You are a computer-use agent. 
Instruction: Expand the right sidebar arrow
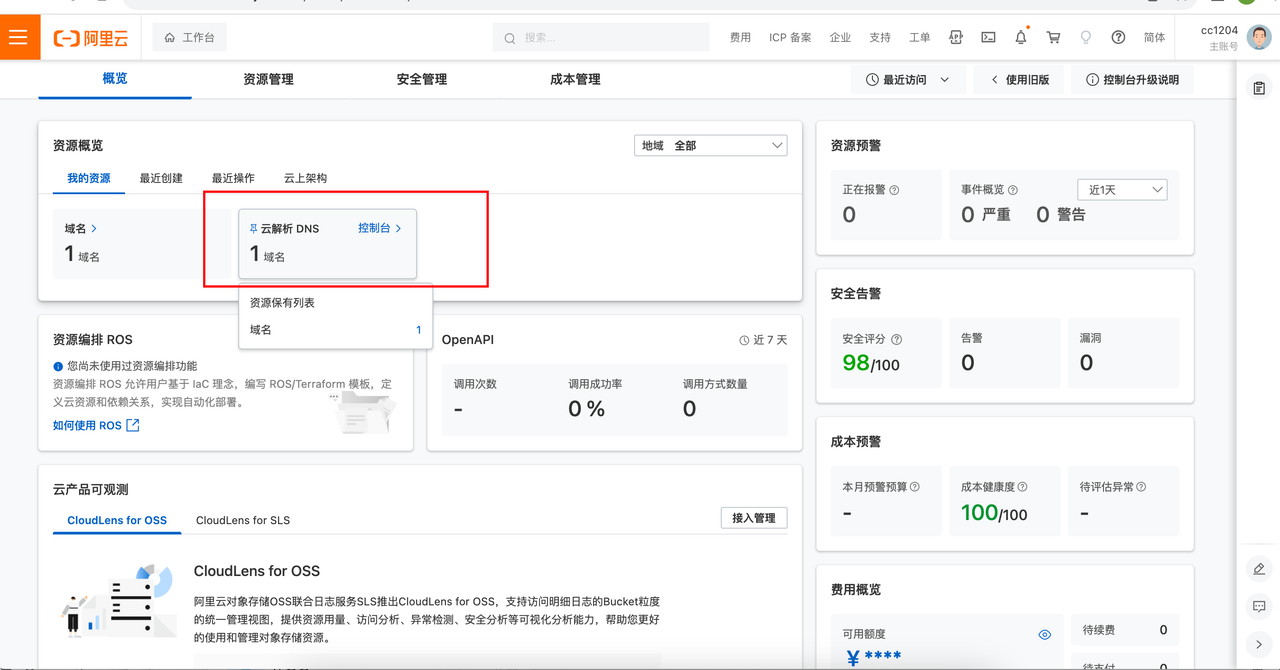1259,644
